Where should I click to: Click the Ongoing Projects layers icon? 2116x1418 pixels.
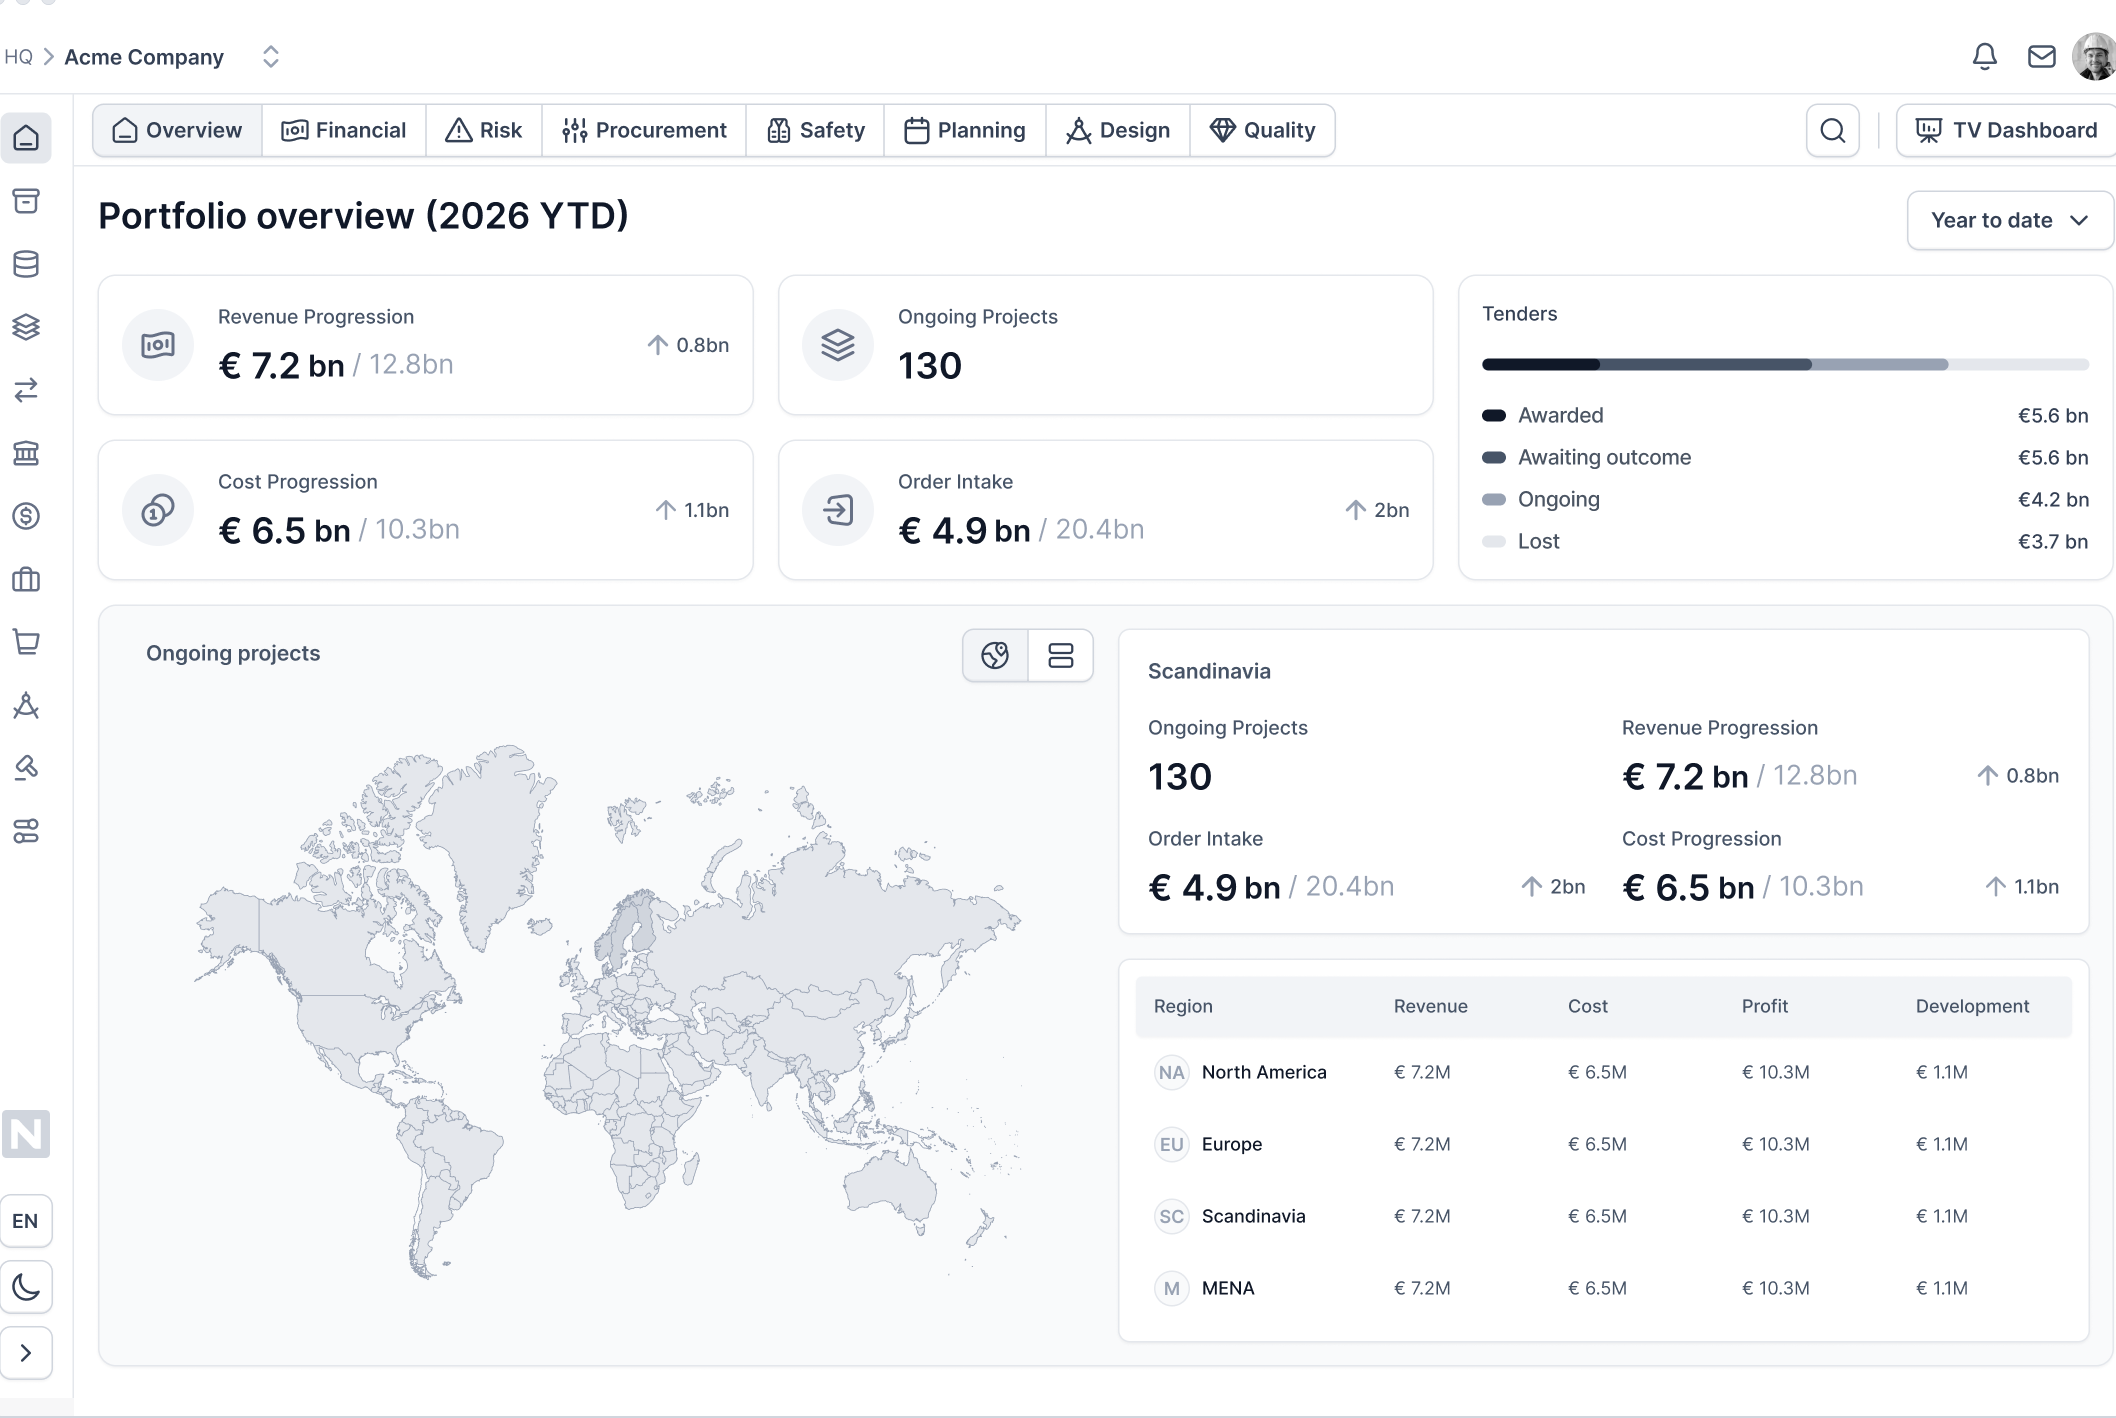(x=838, y=345)
